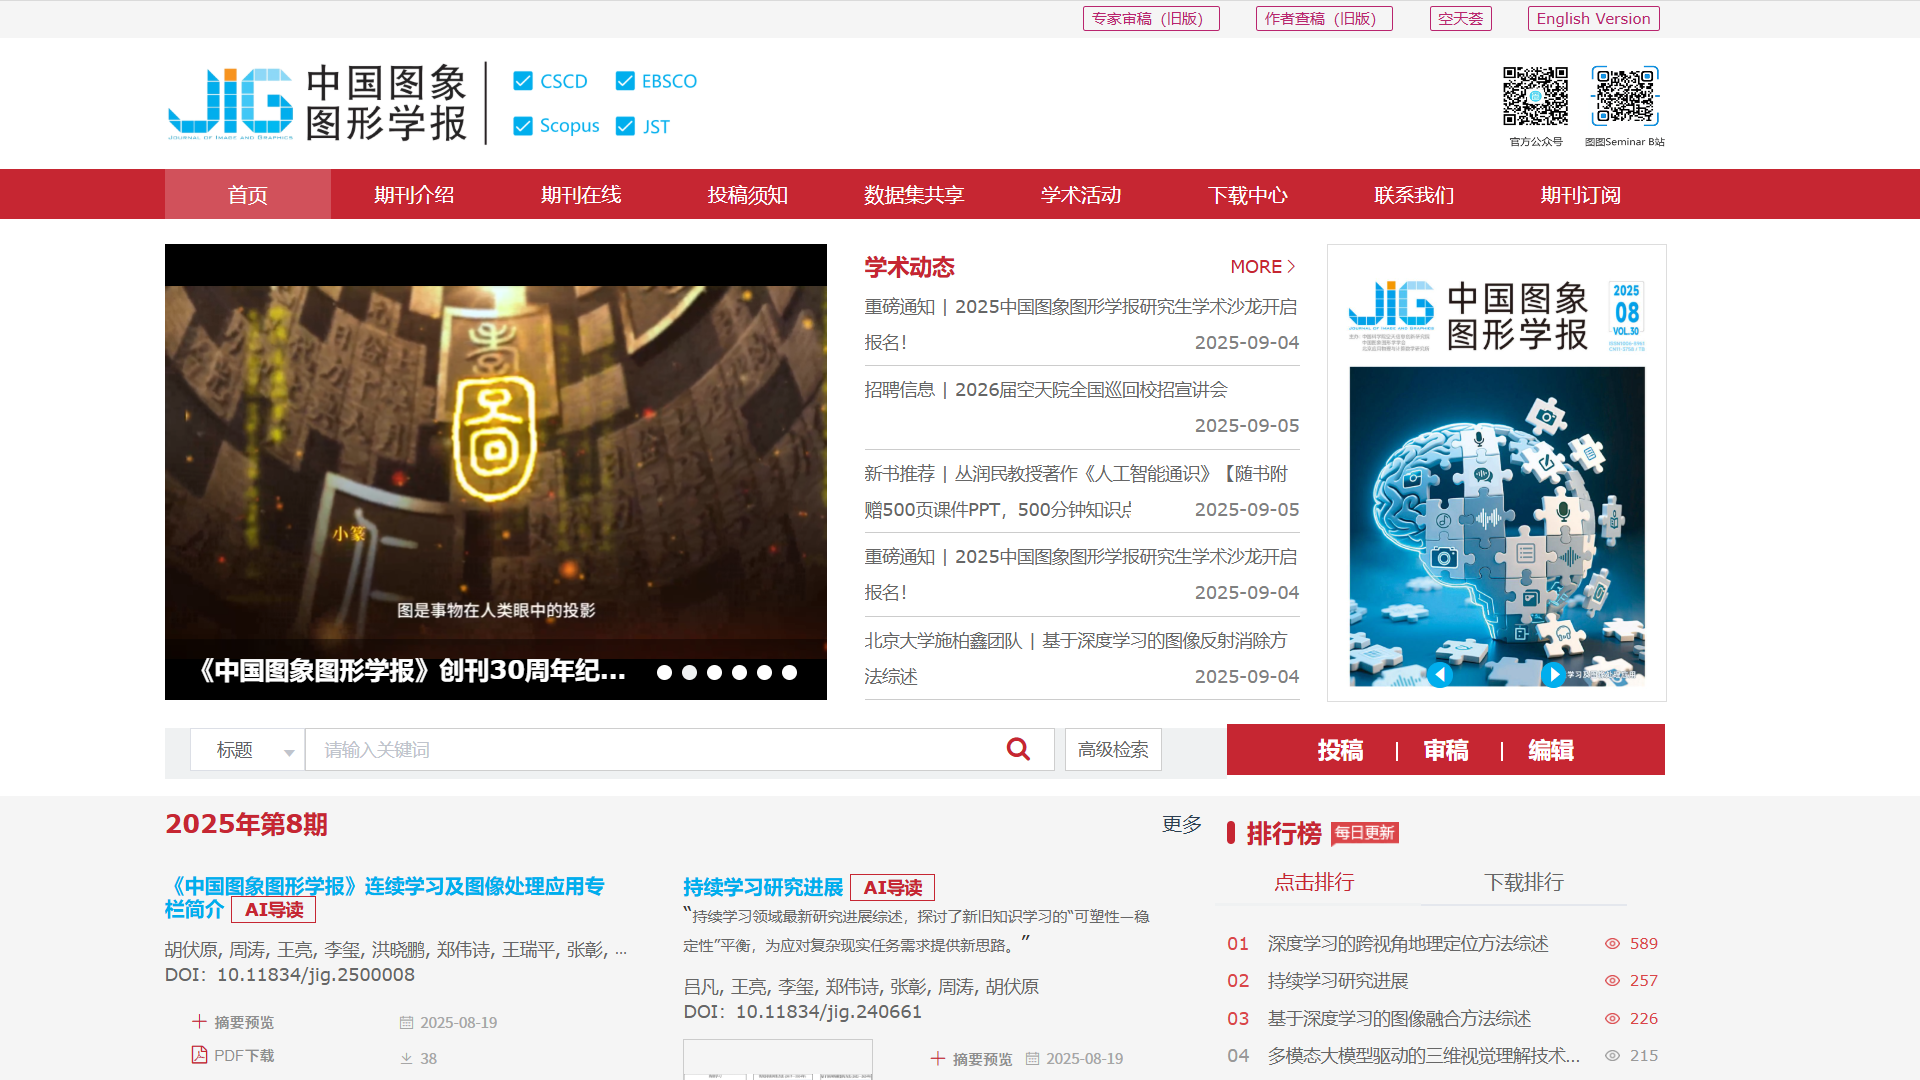Open the 图图Seminar B站 QR code

1625,96
